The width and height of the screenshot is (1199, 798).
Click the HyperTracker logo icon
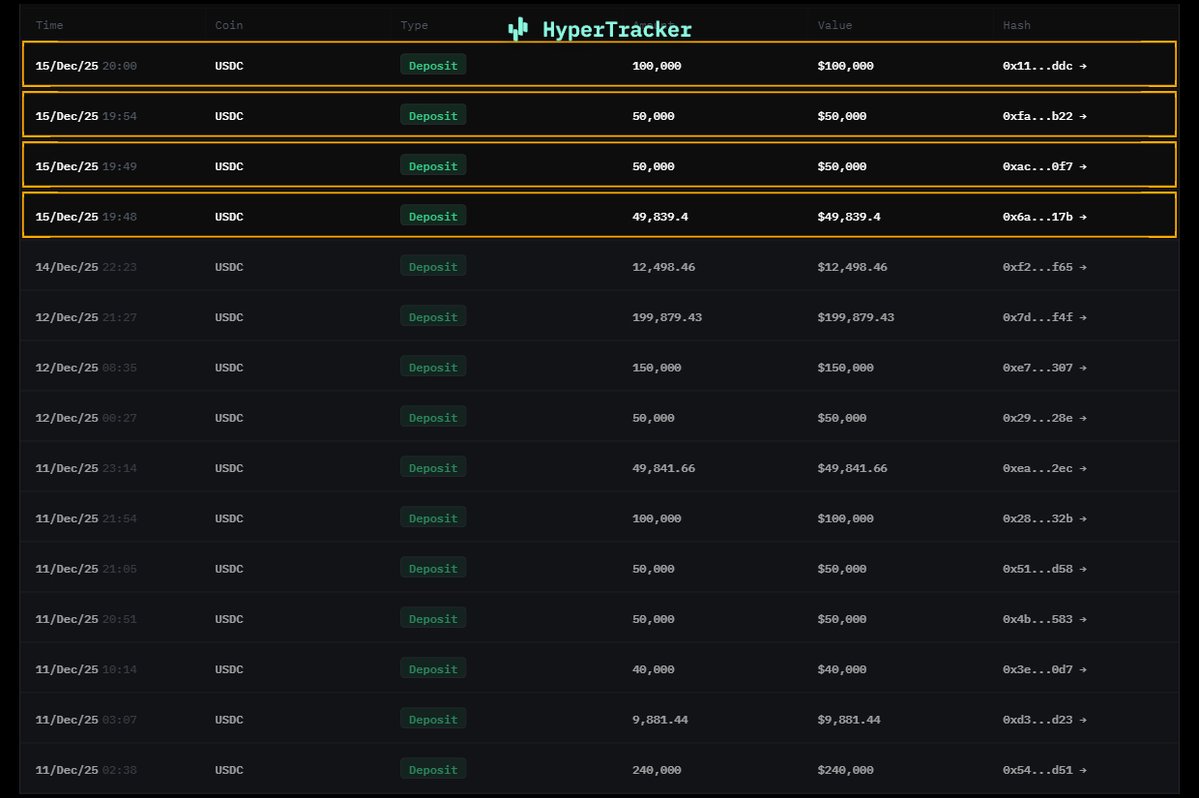[517, 30]
